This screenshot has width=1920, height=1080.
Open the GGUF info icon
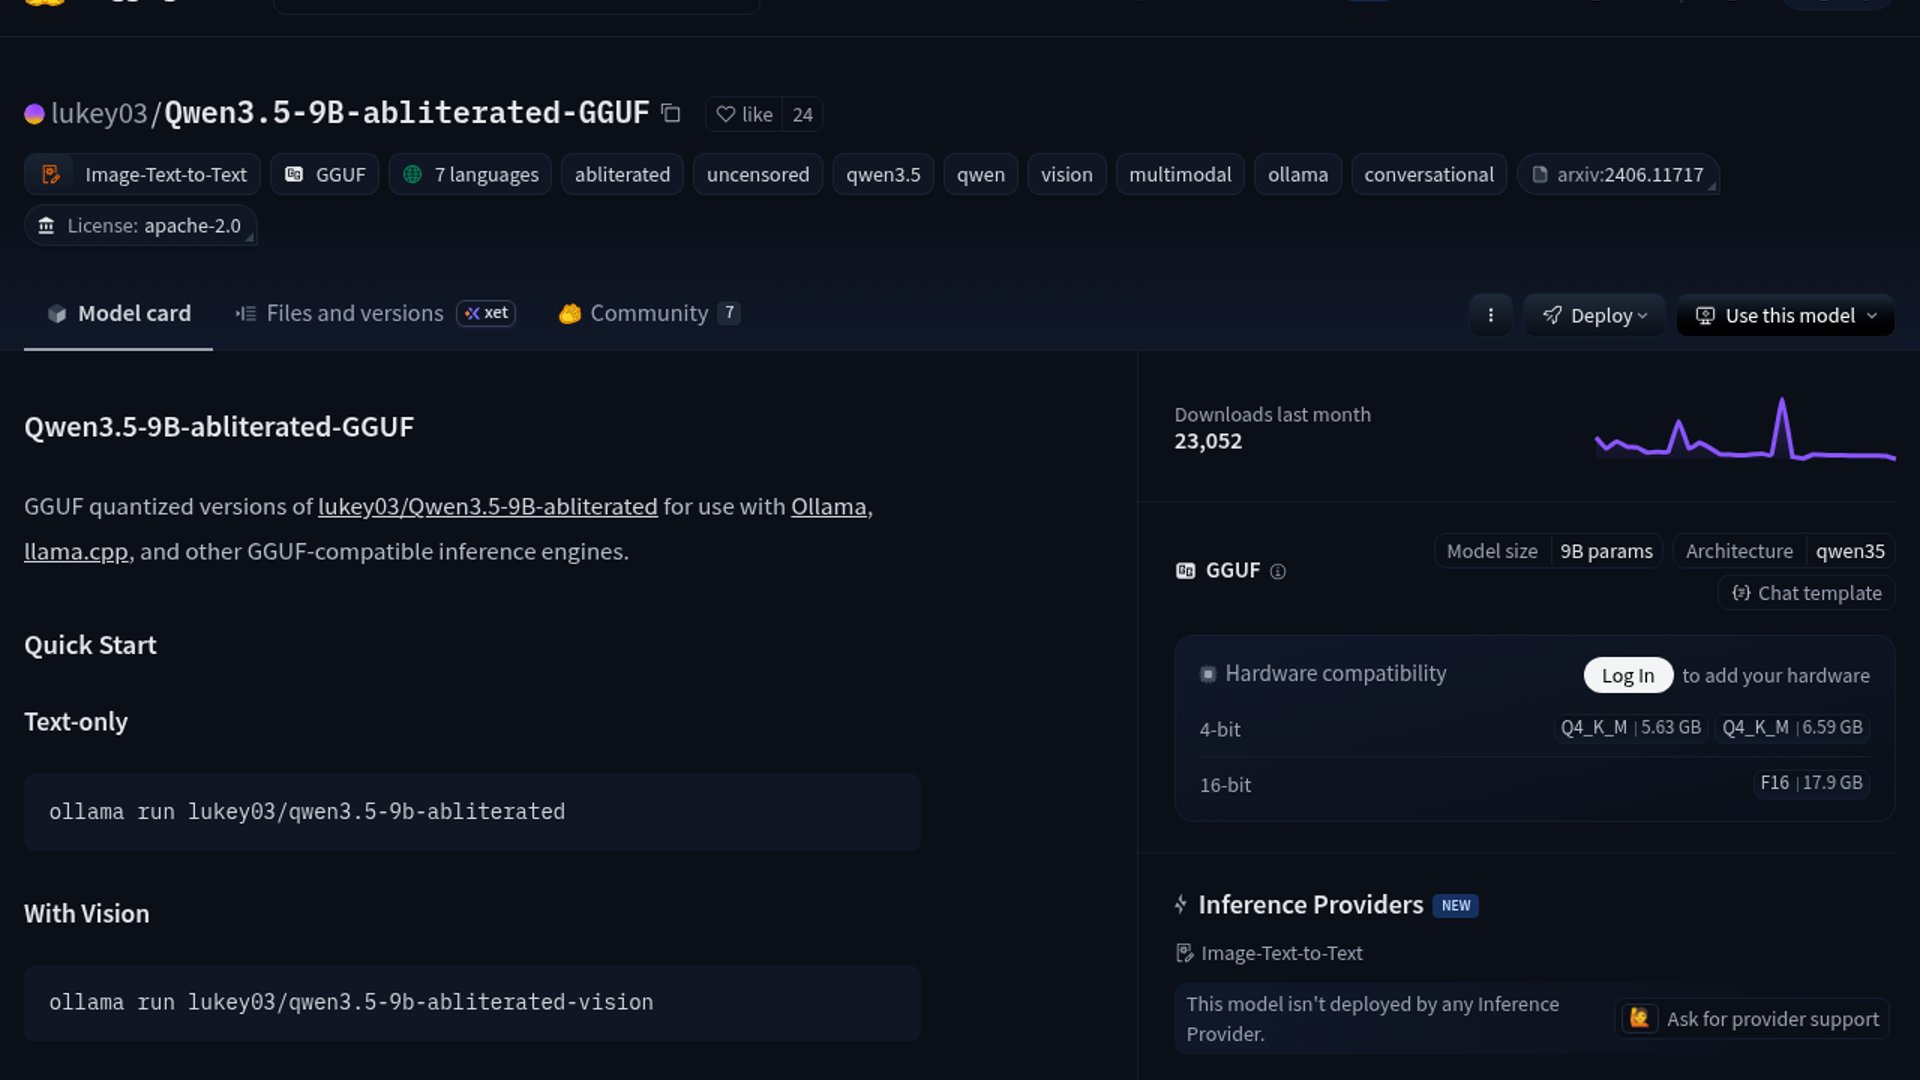(1277, 571)
